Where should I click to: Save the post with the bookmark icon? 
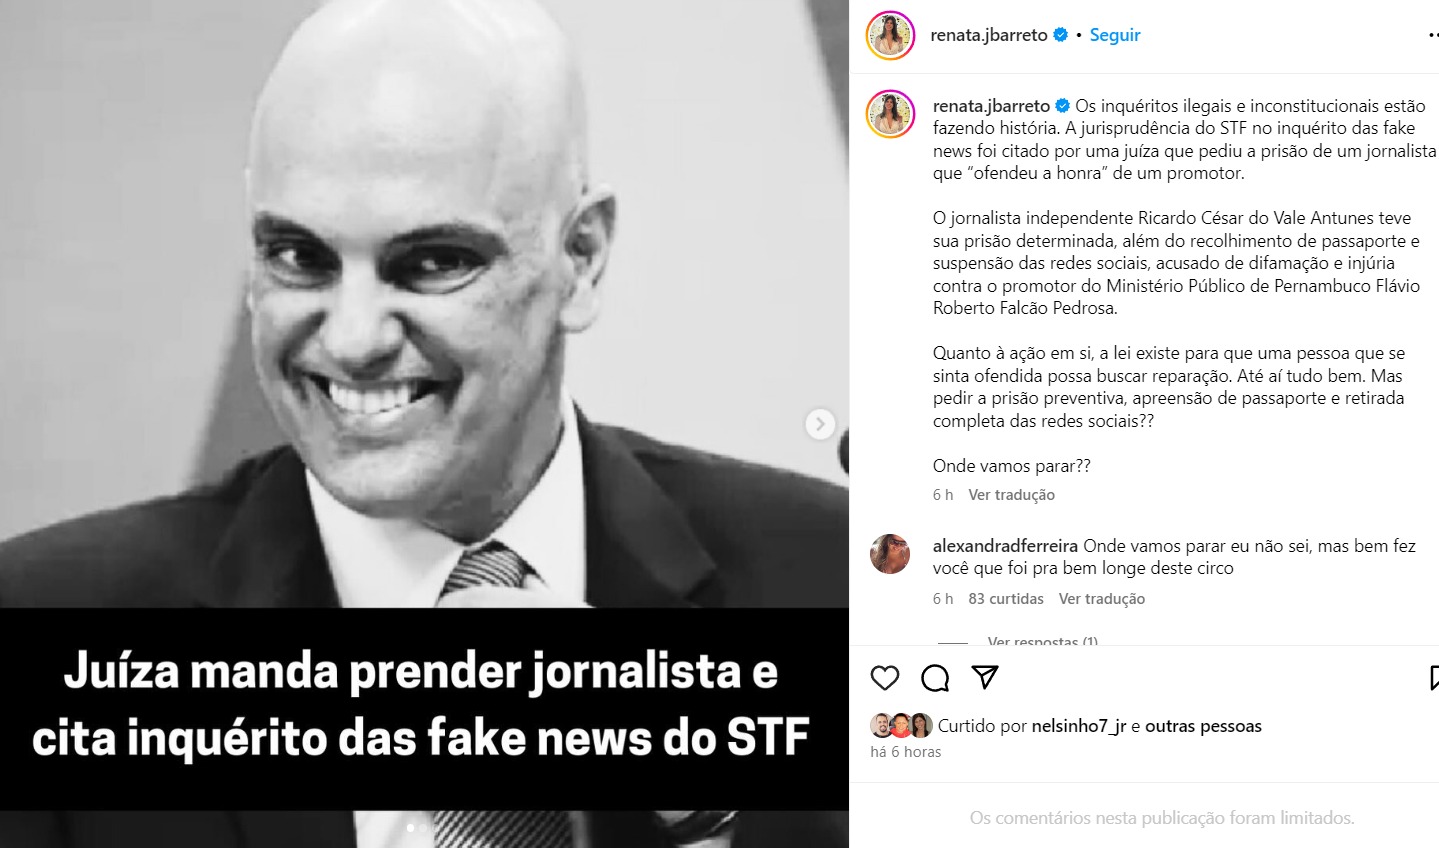pyautogui.click(x=1434, y=678)
